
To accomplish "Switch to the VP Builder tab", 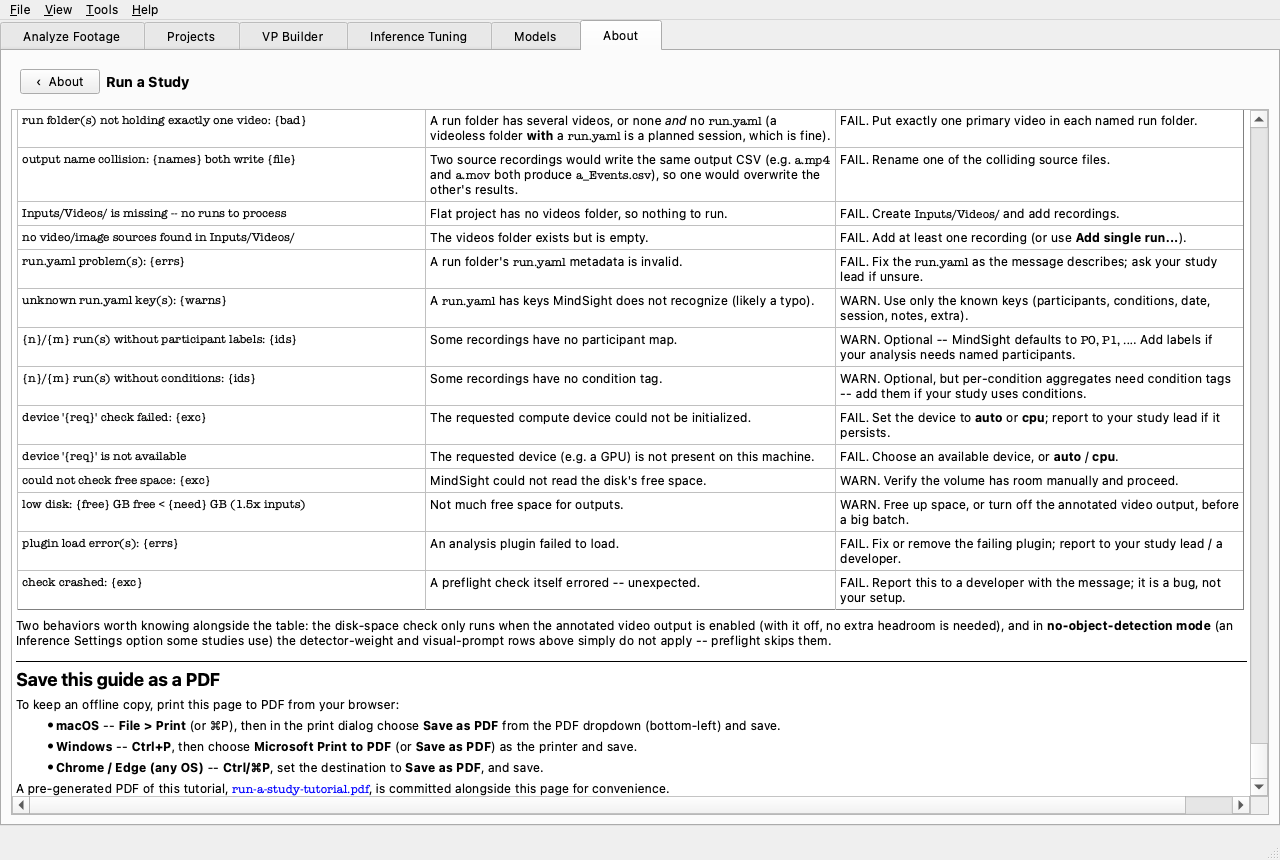I will pyautogui.click(x=293, y=36).
